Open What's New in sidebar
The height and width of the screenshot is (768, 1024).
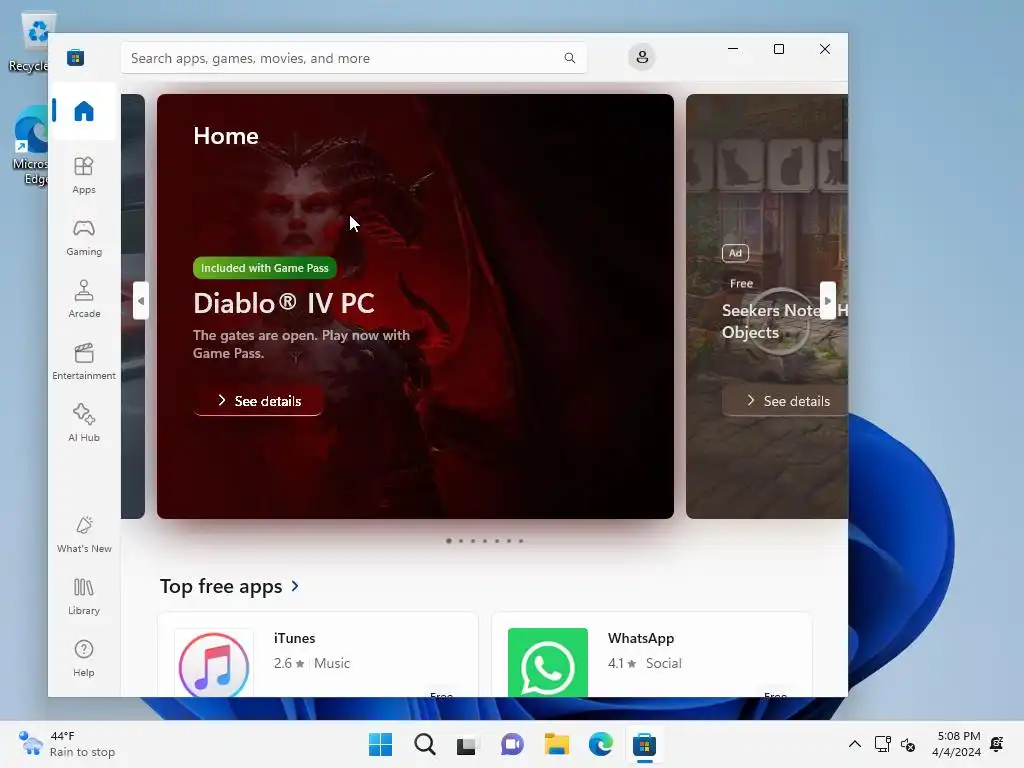click(x=84, y=534)
